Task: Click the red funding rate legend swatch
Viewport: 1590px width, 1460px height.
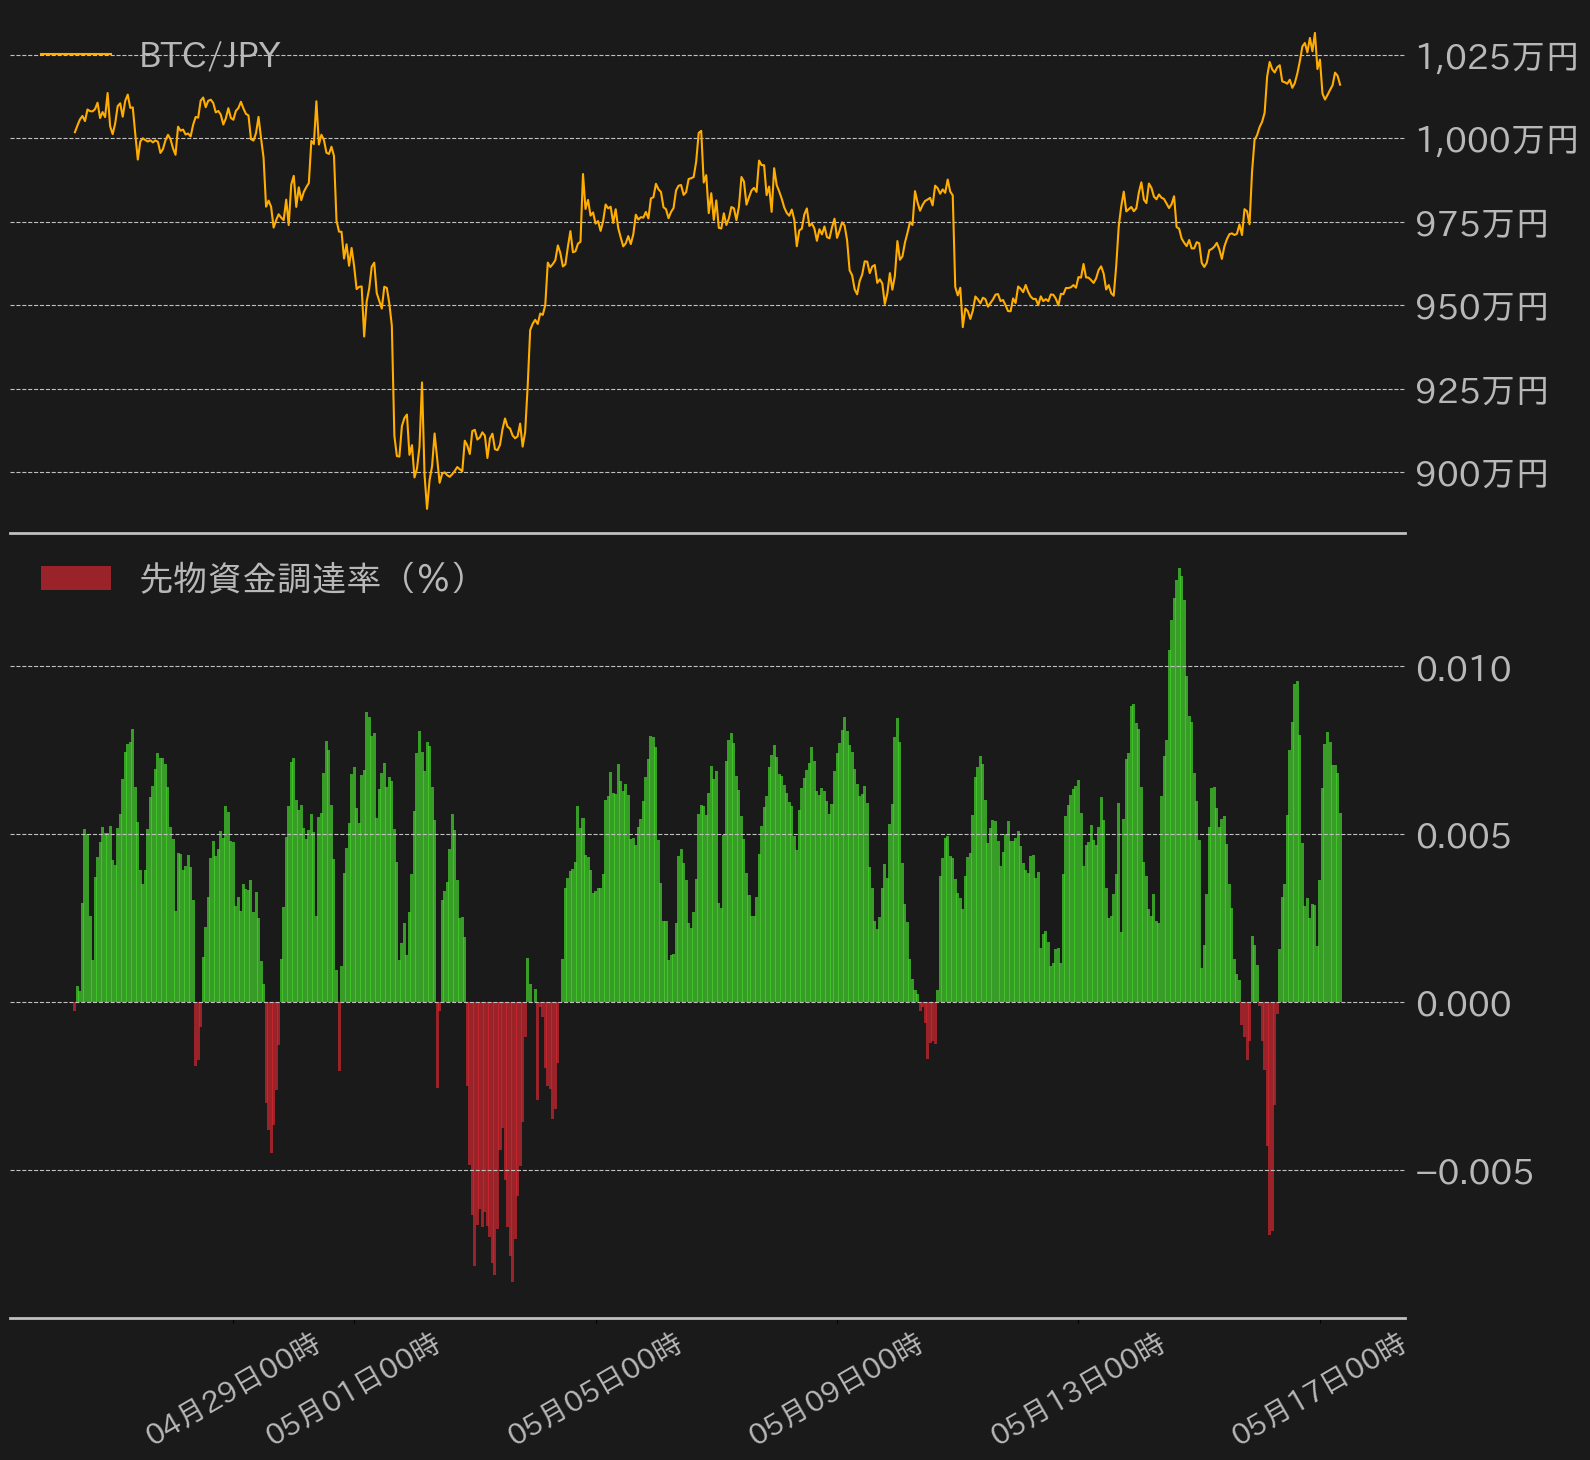Action: tap(76, 578)
